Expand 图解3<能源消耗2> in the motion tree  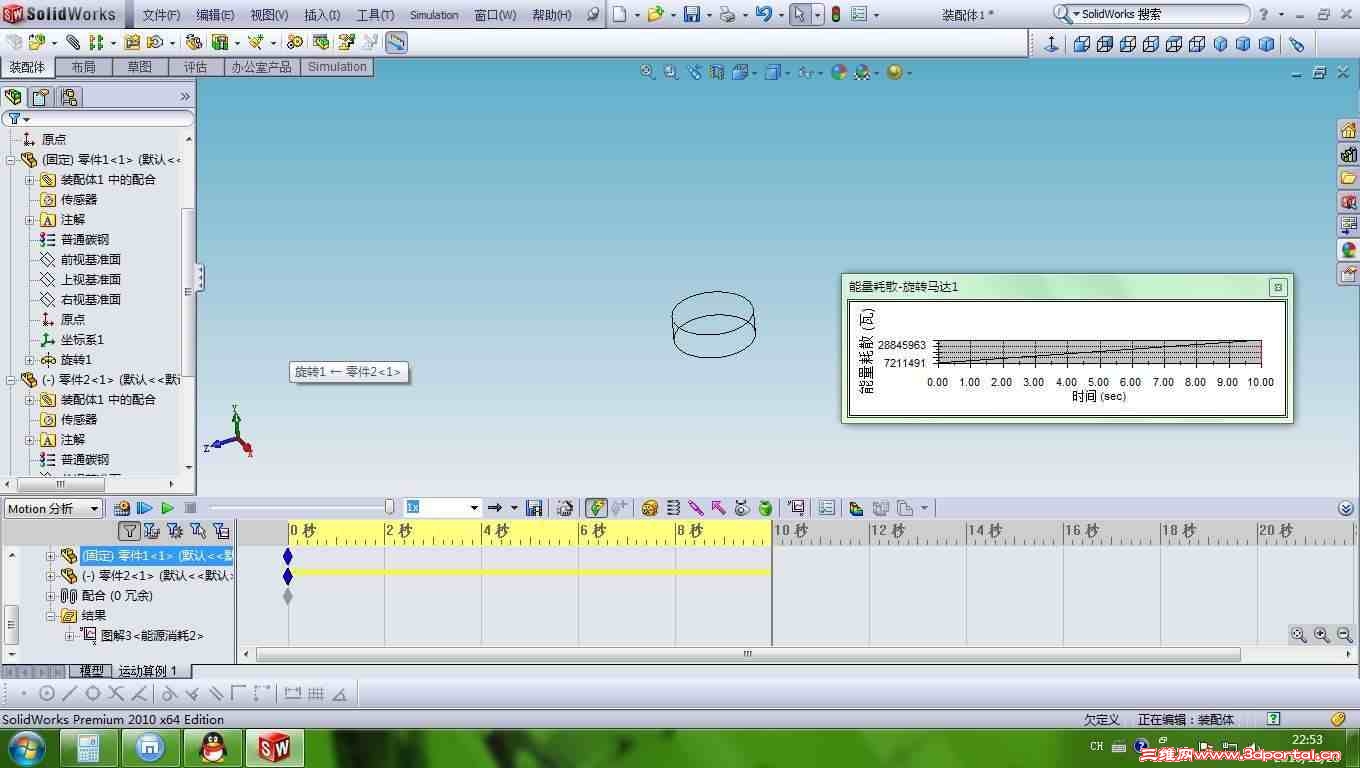[x=69, y=636]
